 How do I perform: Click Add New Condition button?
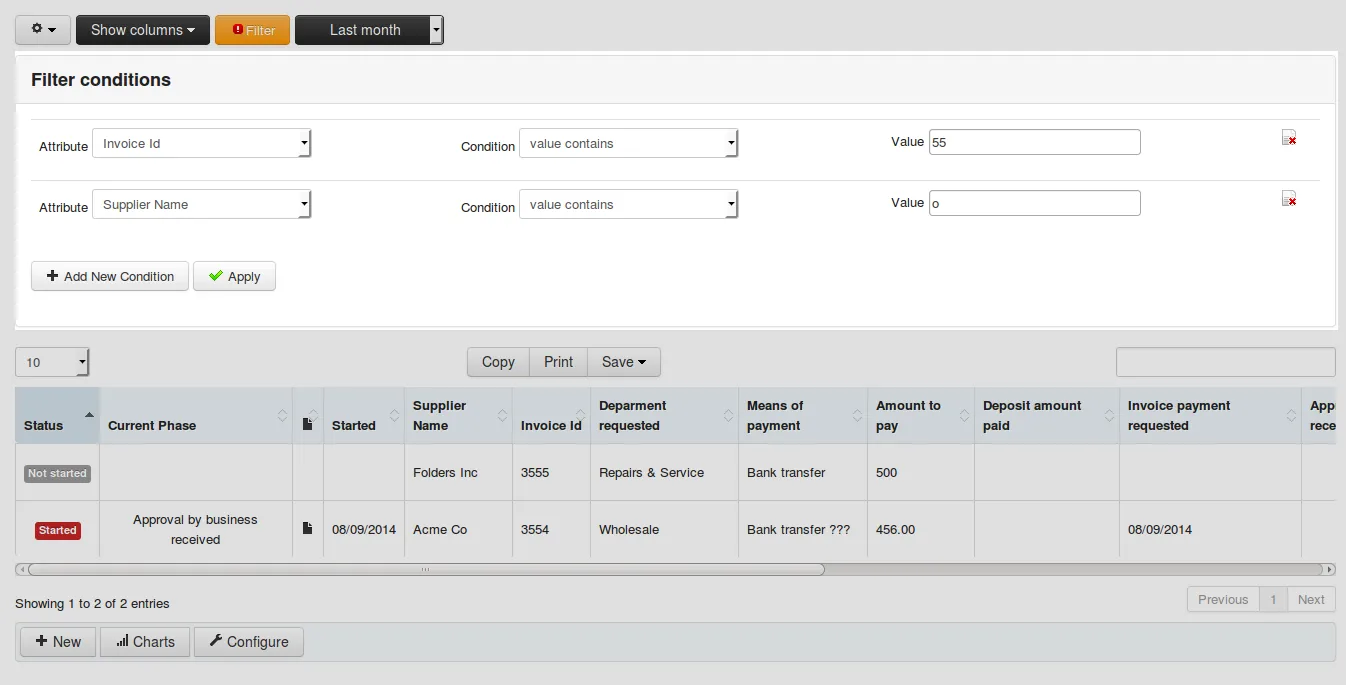tap(110, 276)
